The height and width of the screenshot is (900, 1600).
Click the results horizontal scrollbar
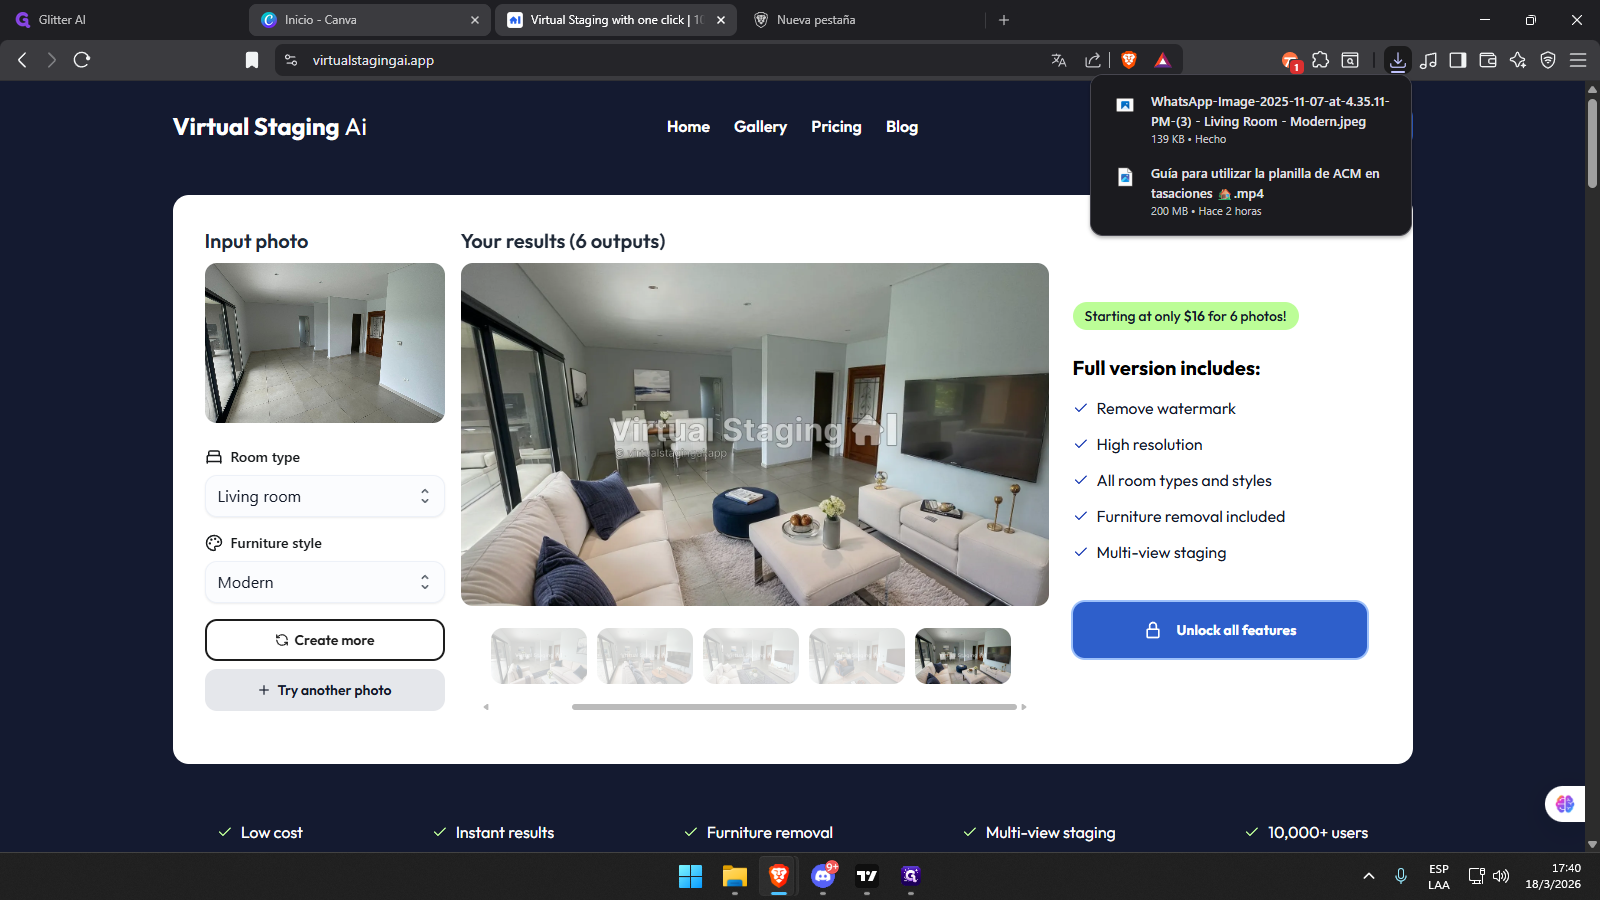(794, 707)
